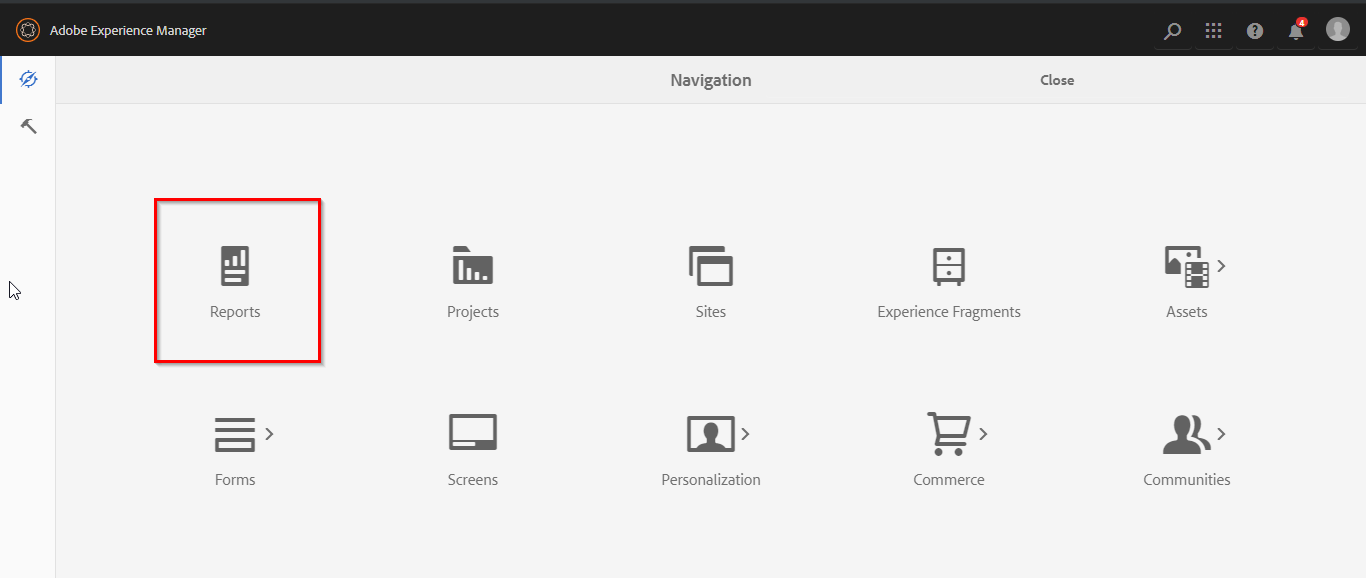Select the Navigation compass rail icon

point(28,79)
